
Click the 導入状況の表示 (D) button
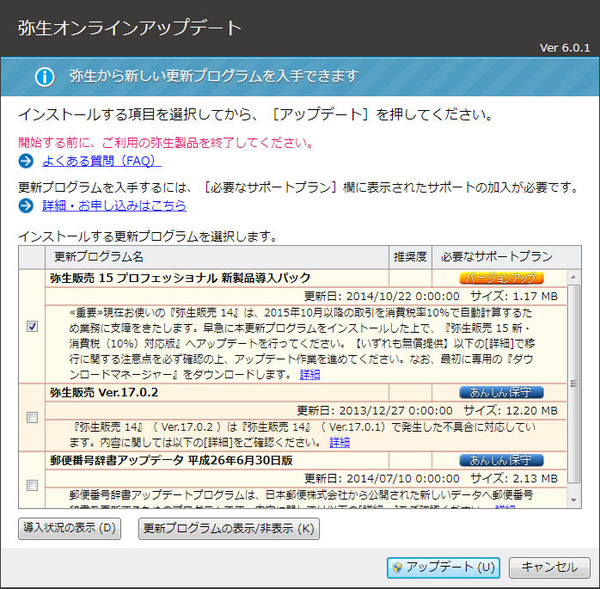[70, 529]
